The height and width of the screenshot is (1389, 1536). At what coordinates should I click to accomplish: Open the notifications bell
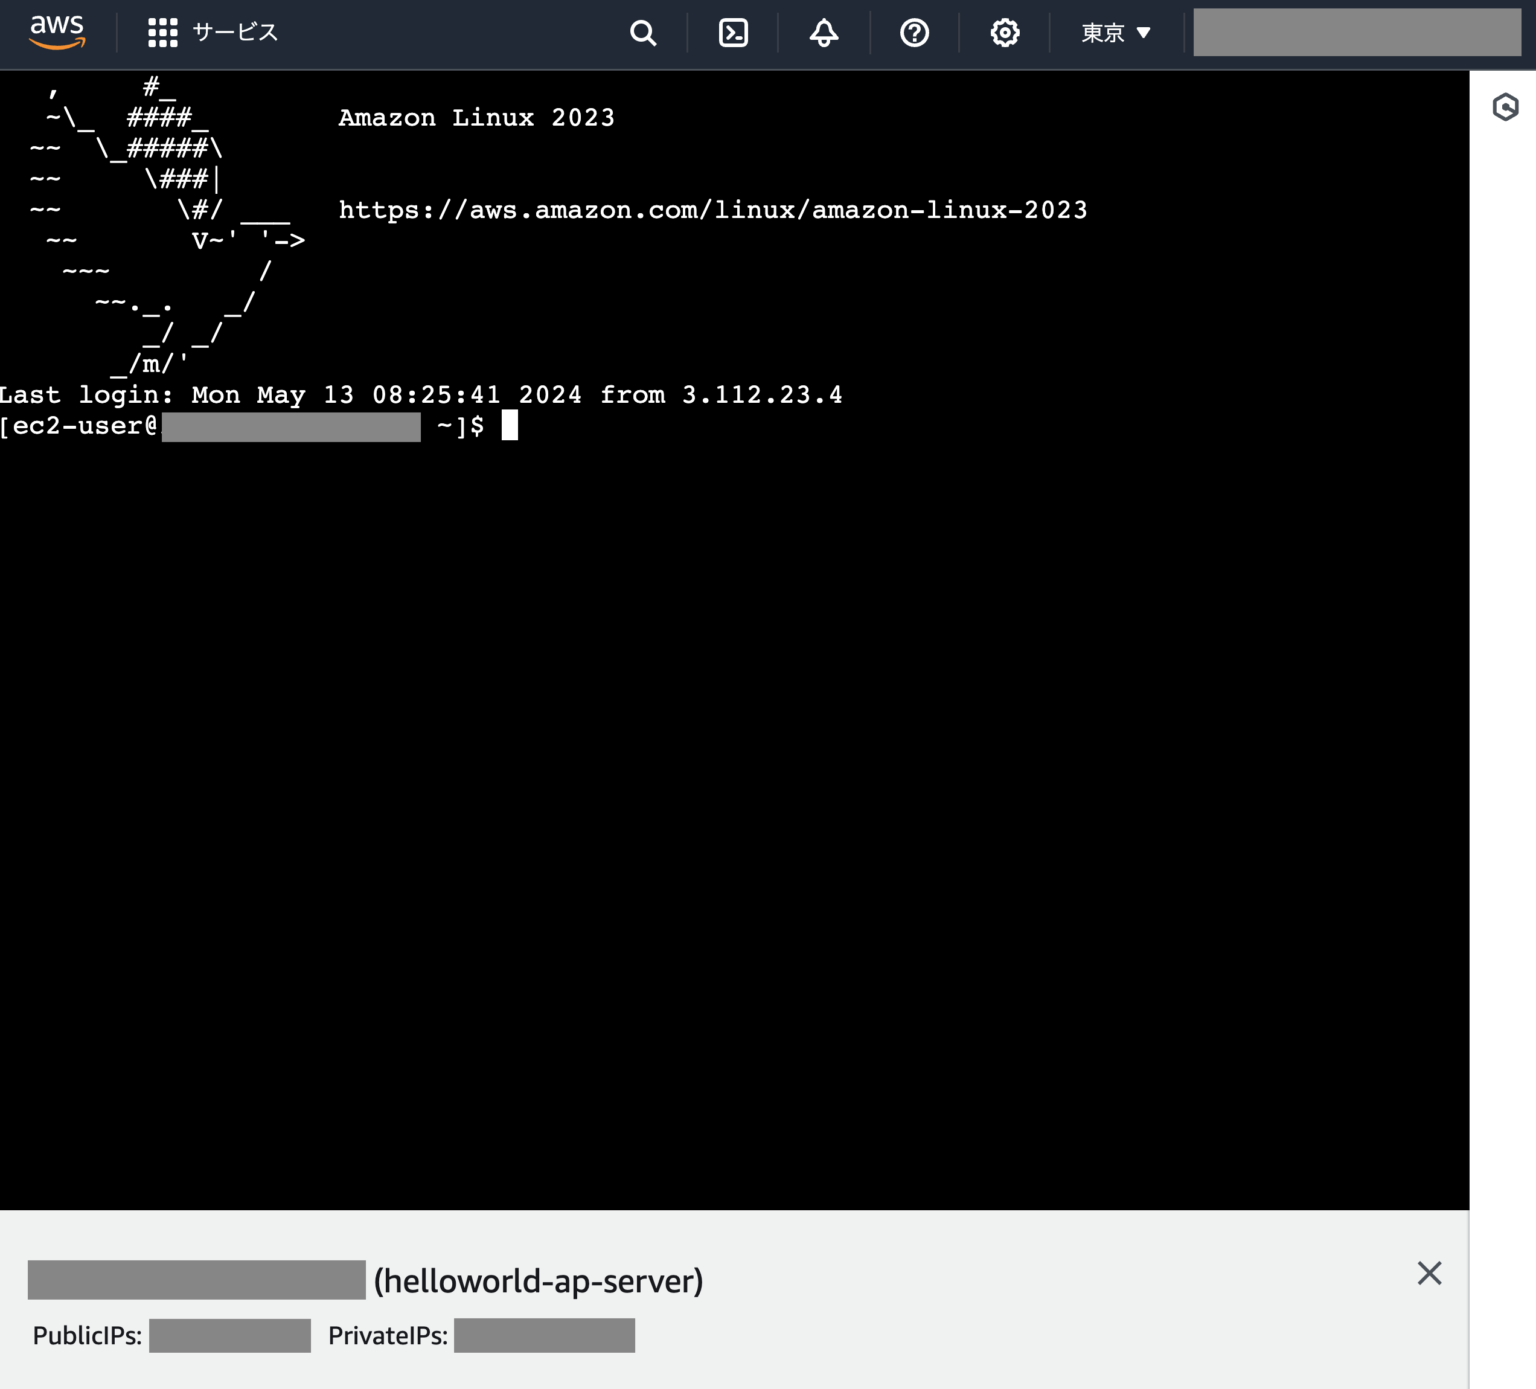coord(823,33)
